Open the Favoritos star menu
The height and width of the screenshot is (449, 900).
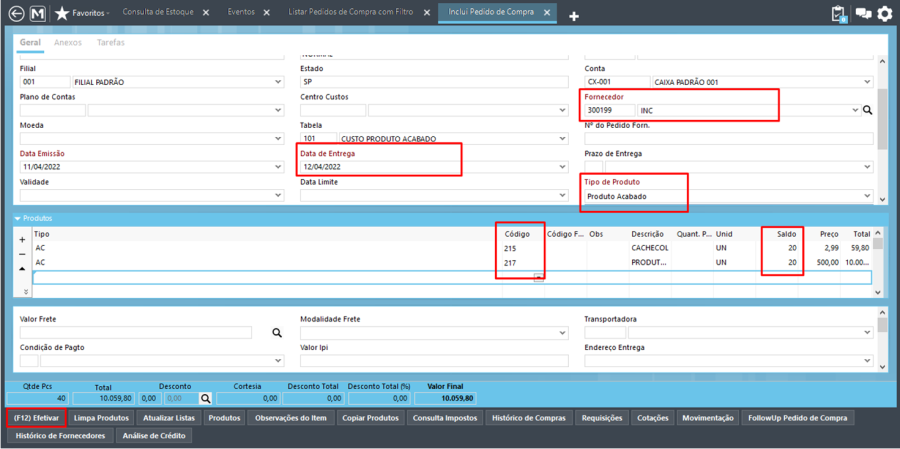click(x=83, y=13)
